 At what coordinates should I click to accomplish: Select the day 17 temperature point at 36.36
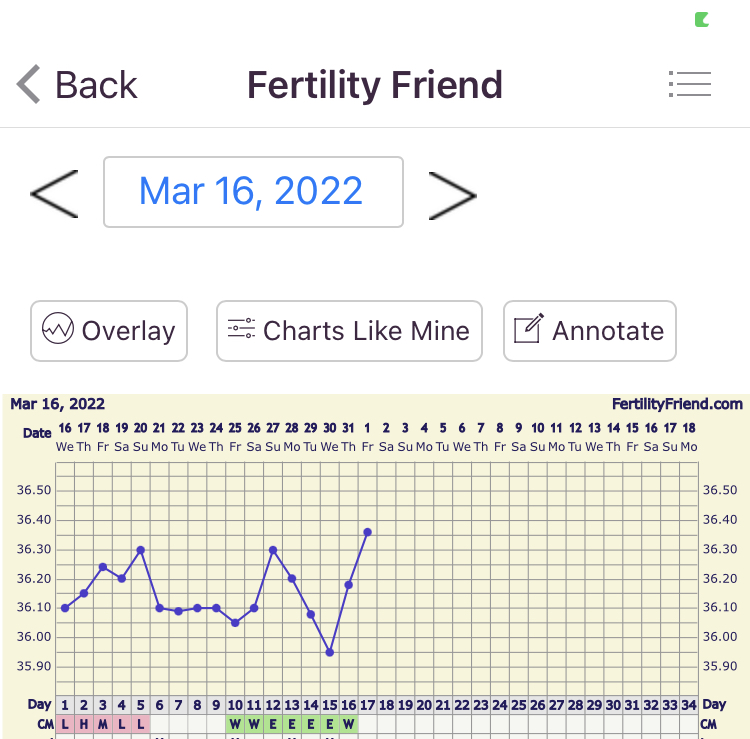coord(368,532)
